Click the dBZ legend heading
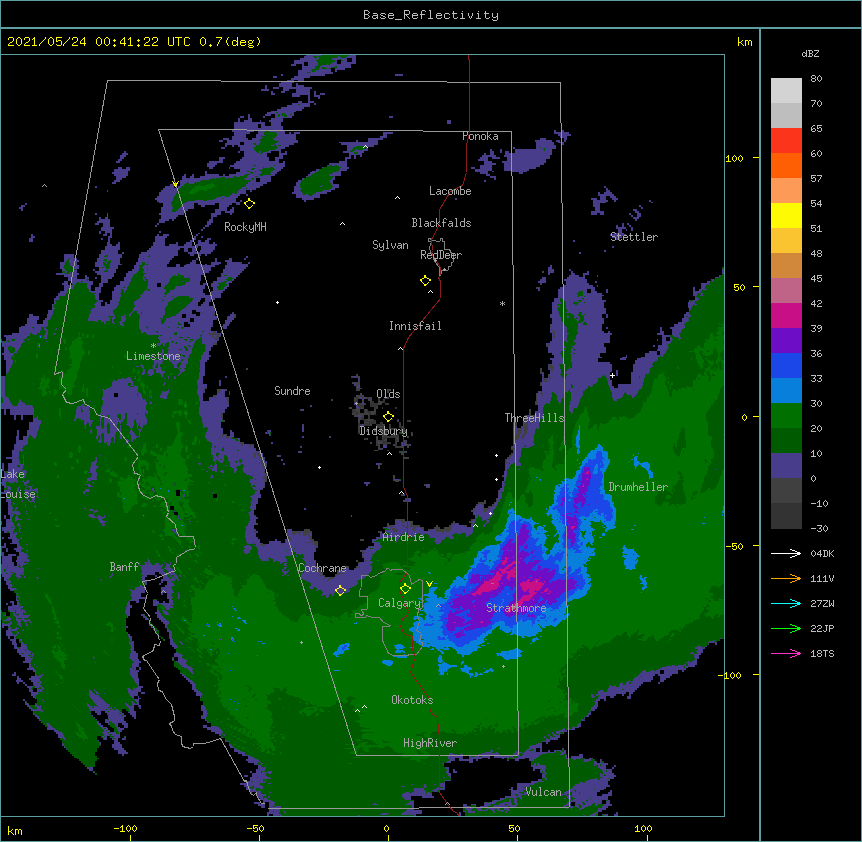Screen dimensions: 862x842 point(810,53)
